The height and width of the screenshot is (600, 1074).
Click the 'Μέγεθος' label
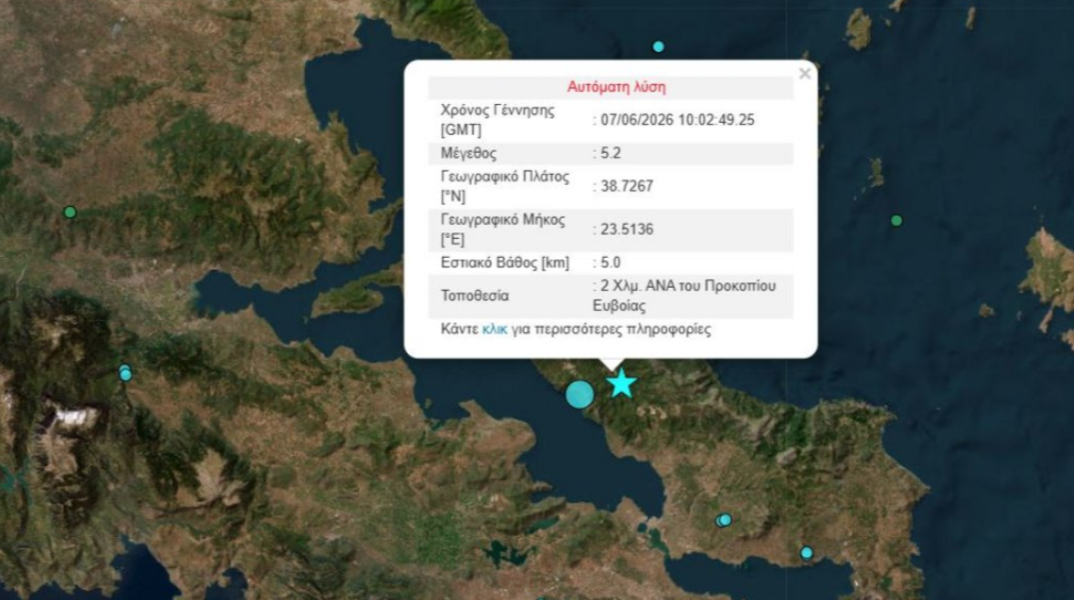point(469,153)
